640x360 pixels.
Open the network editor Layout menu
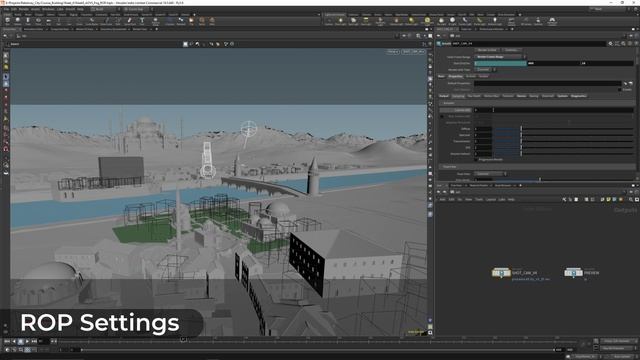tap(491, 200)
